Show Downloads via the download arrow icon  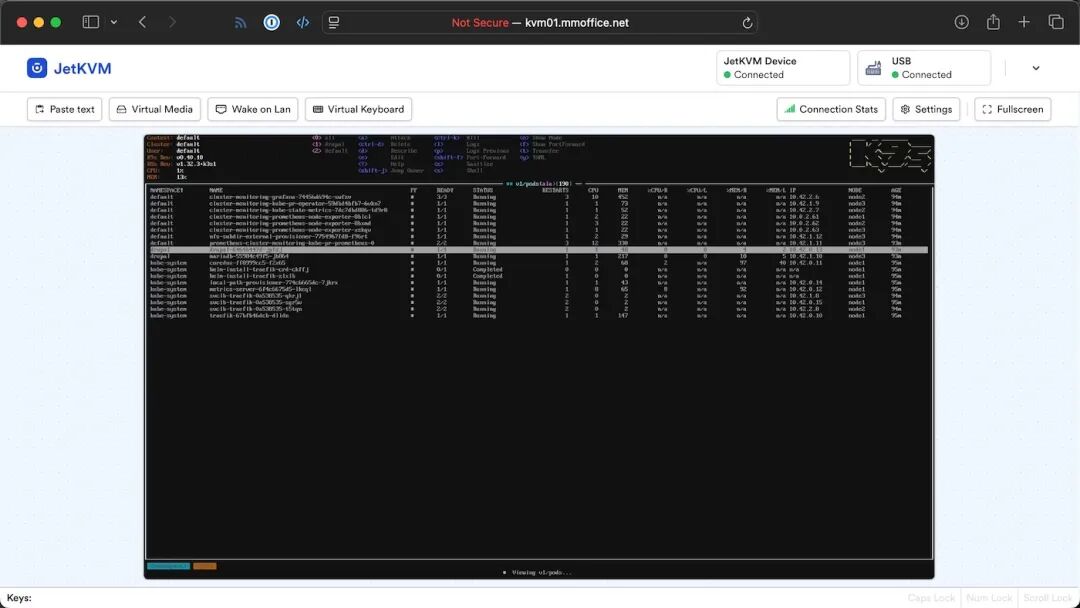click(961, 21)
